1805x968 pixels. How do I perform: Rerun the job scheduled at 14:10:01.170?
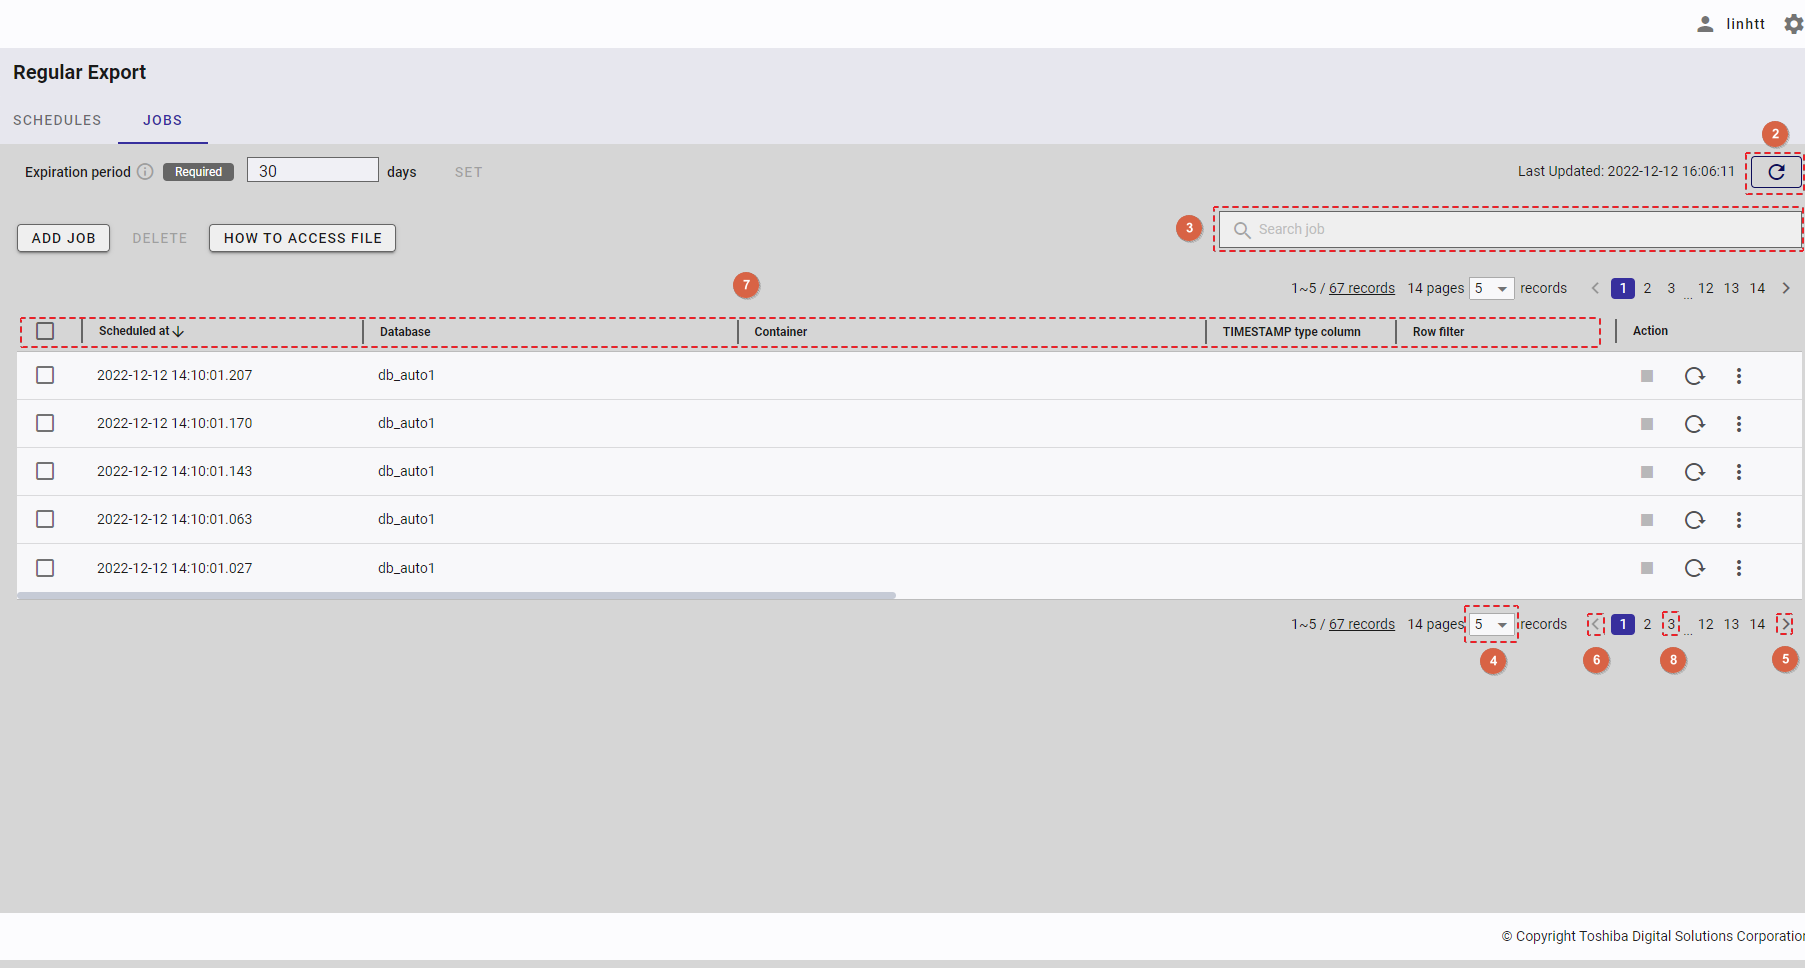pyautogui.click(x=1694, y=424)
